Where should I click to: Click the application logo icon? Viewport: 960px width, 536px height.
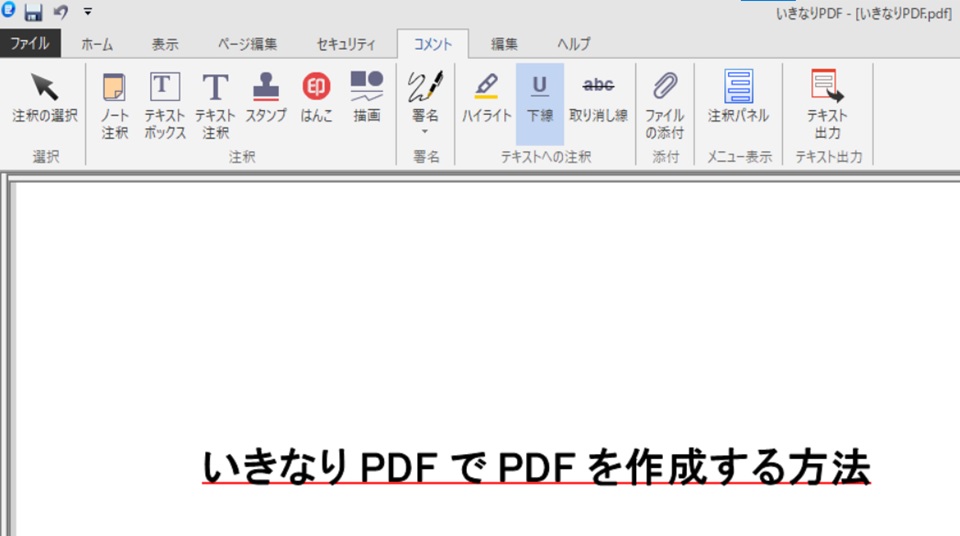pyautogui.click(x=8, y=10)
